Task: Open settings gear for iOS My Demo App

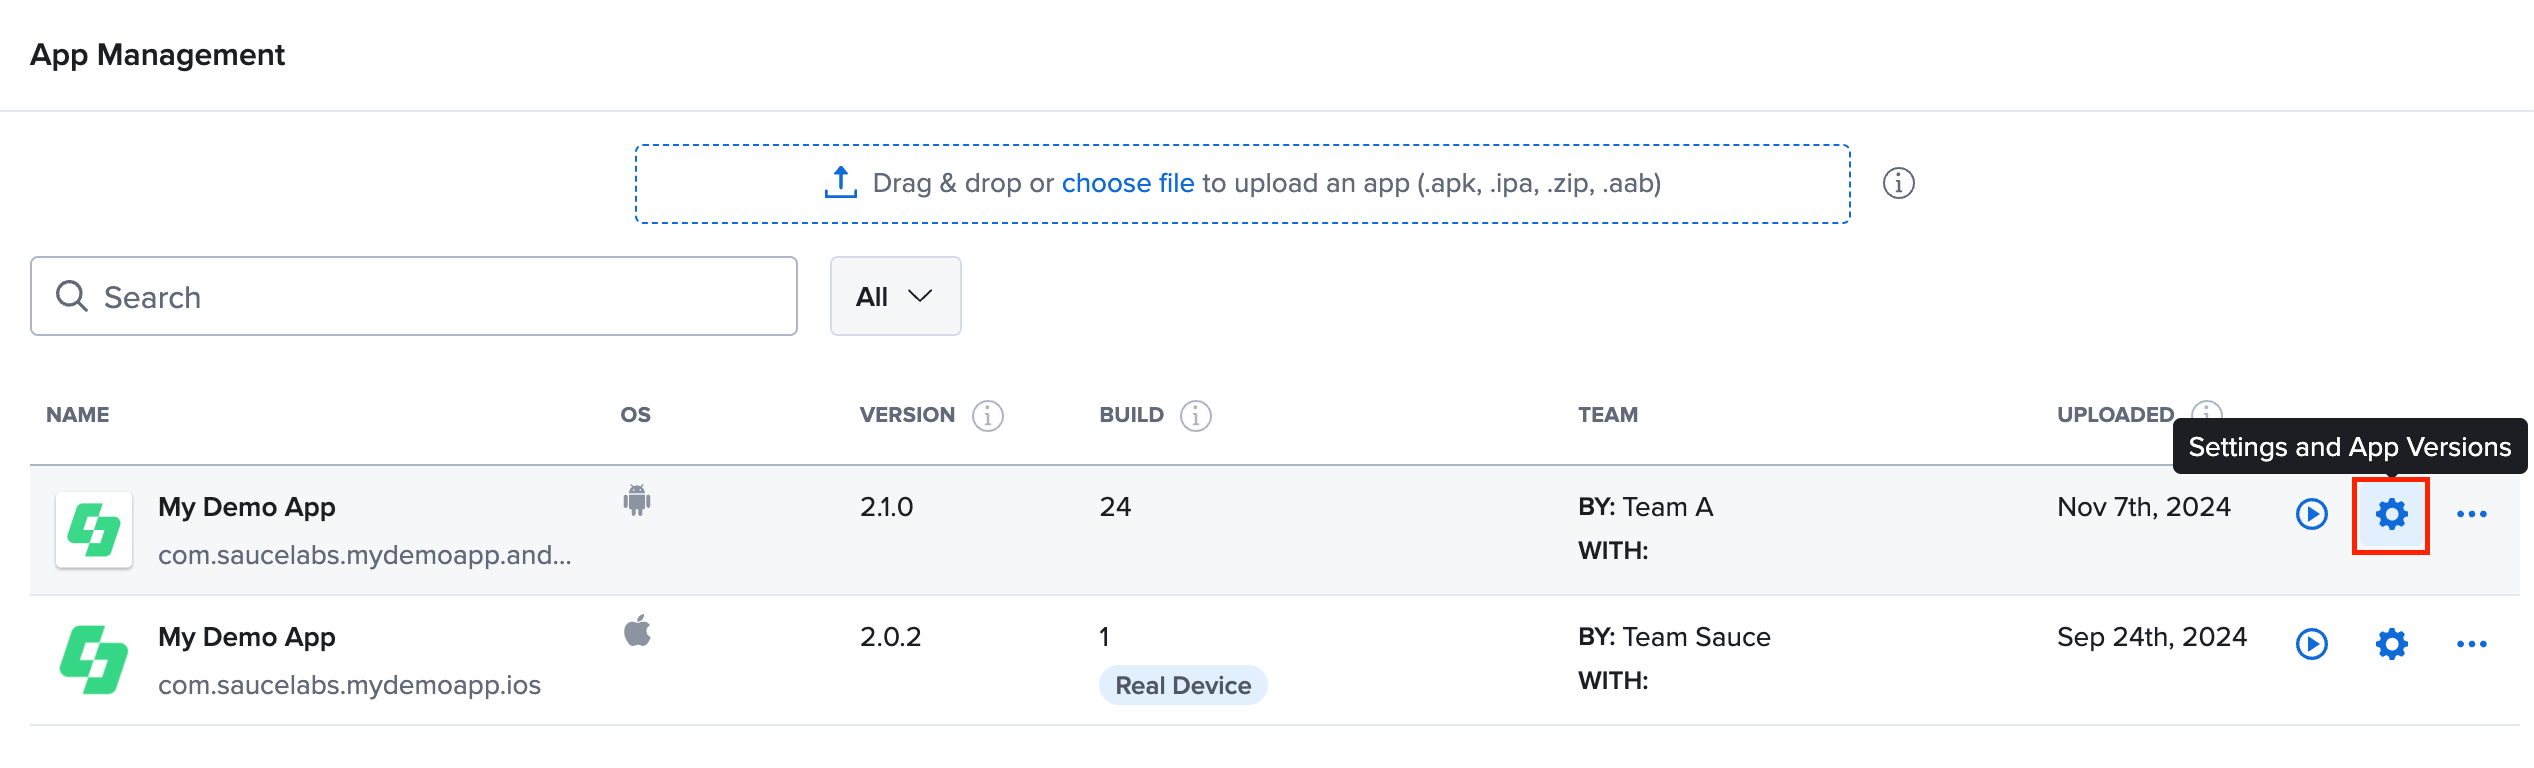Action: 2391,644
